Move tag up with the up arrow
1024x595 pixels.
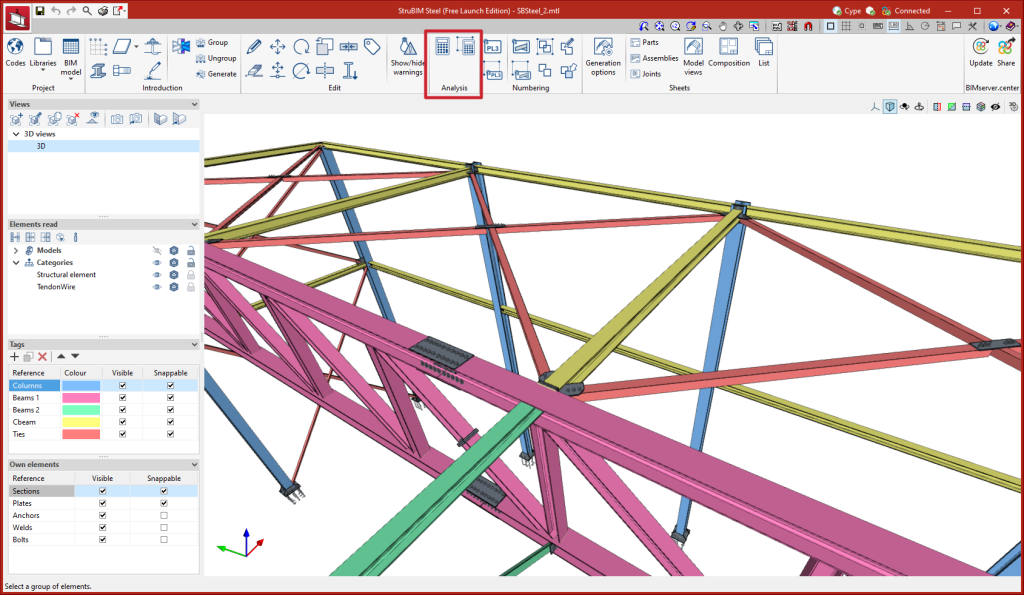61,357
